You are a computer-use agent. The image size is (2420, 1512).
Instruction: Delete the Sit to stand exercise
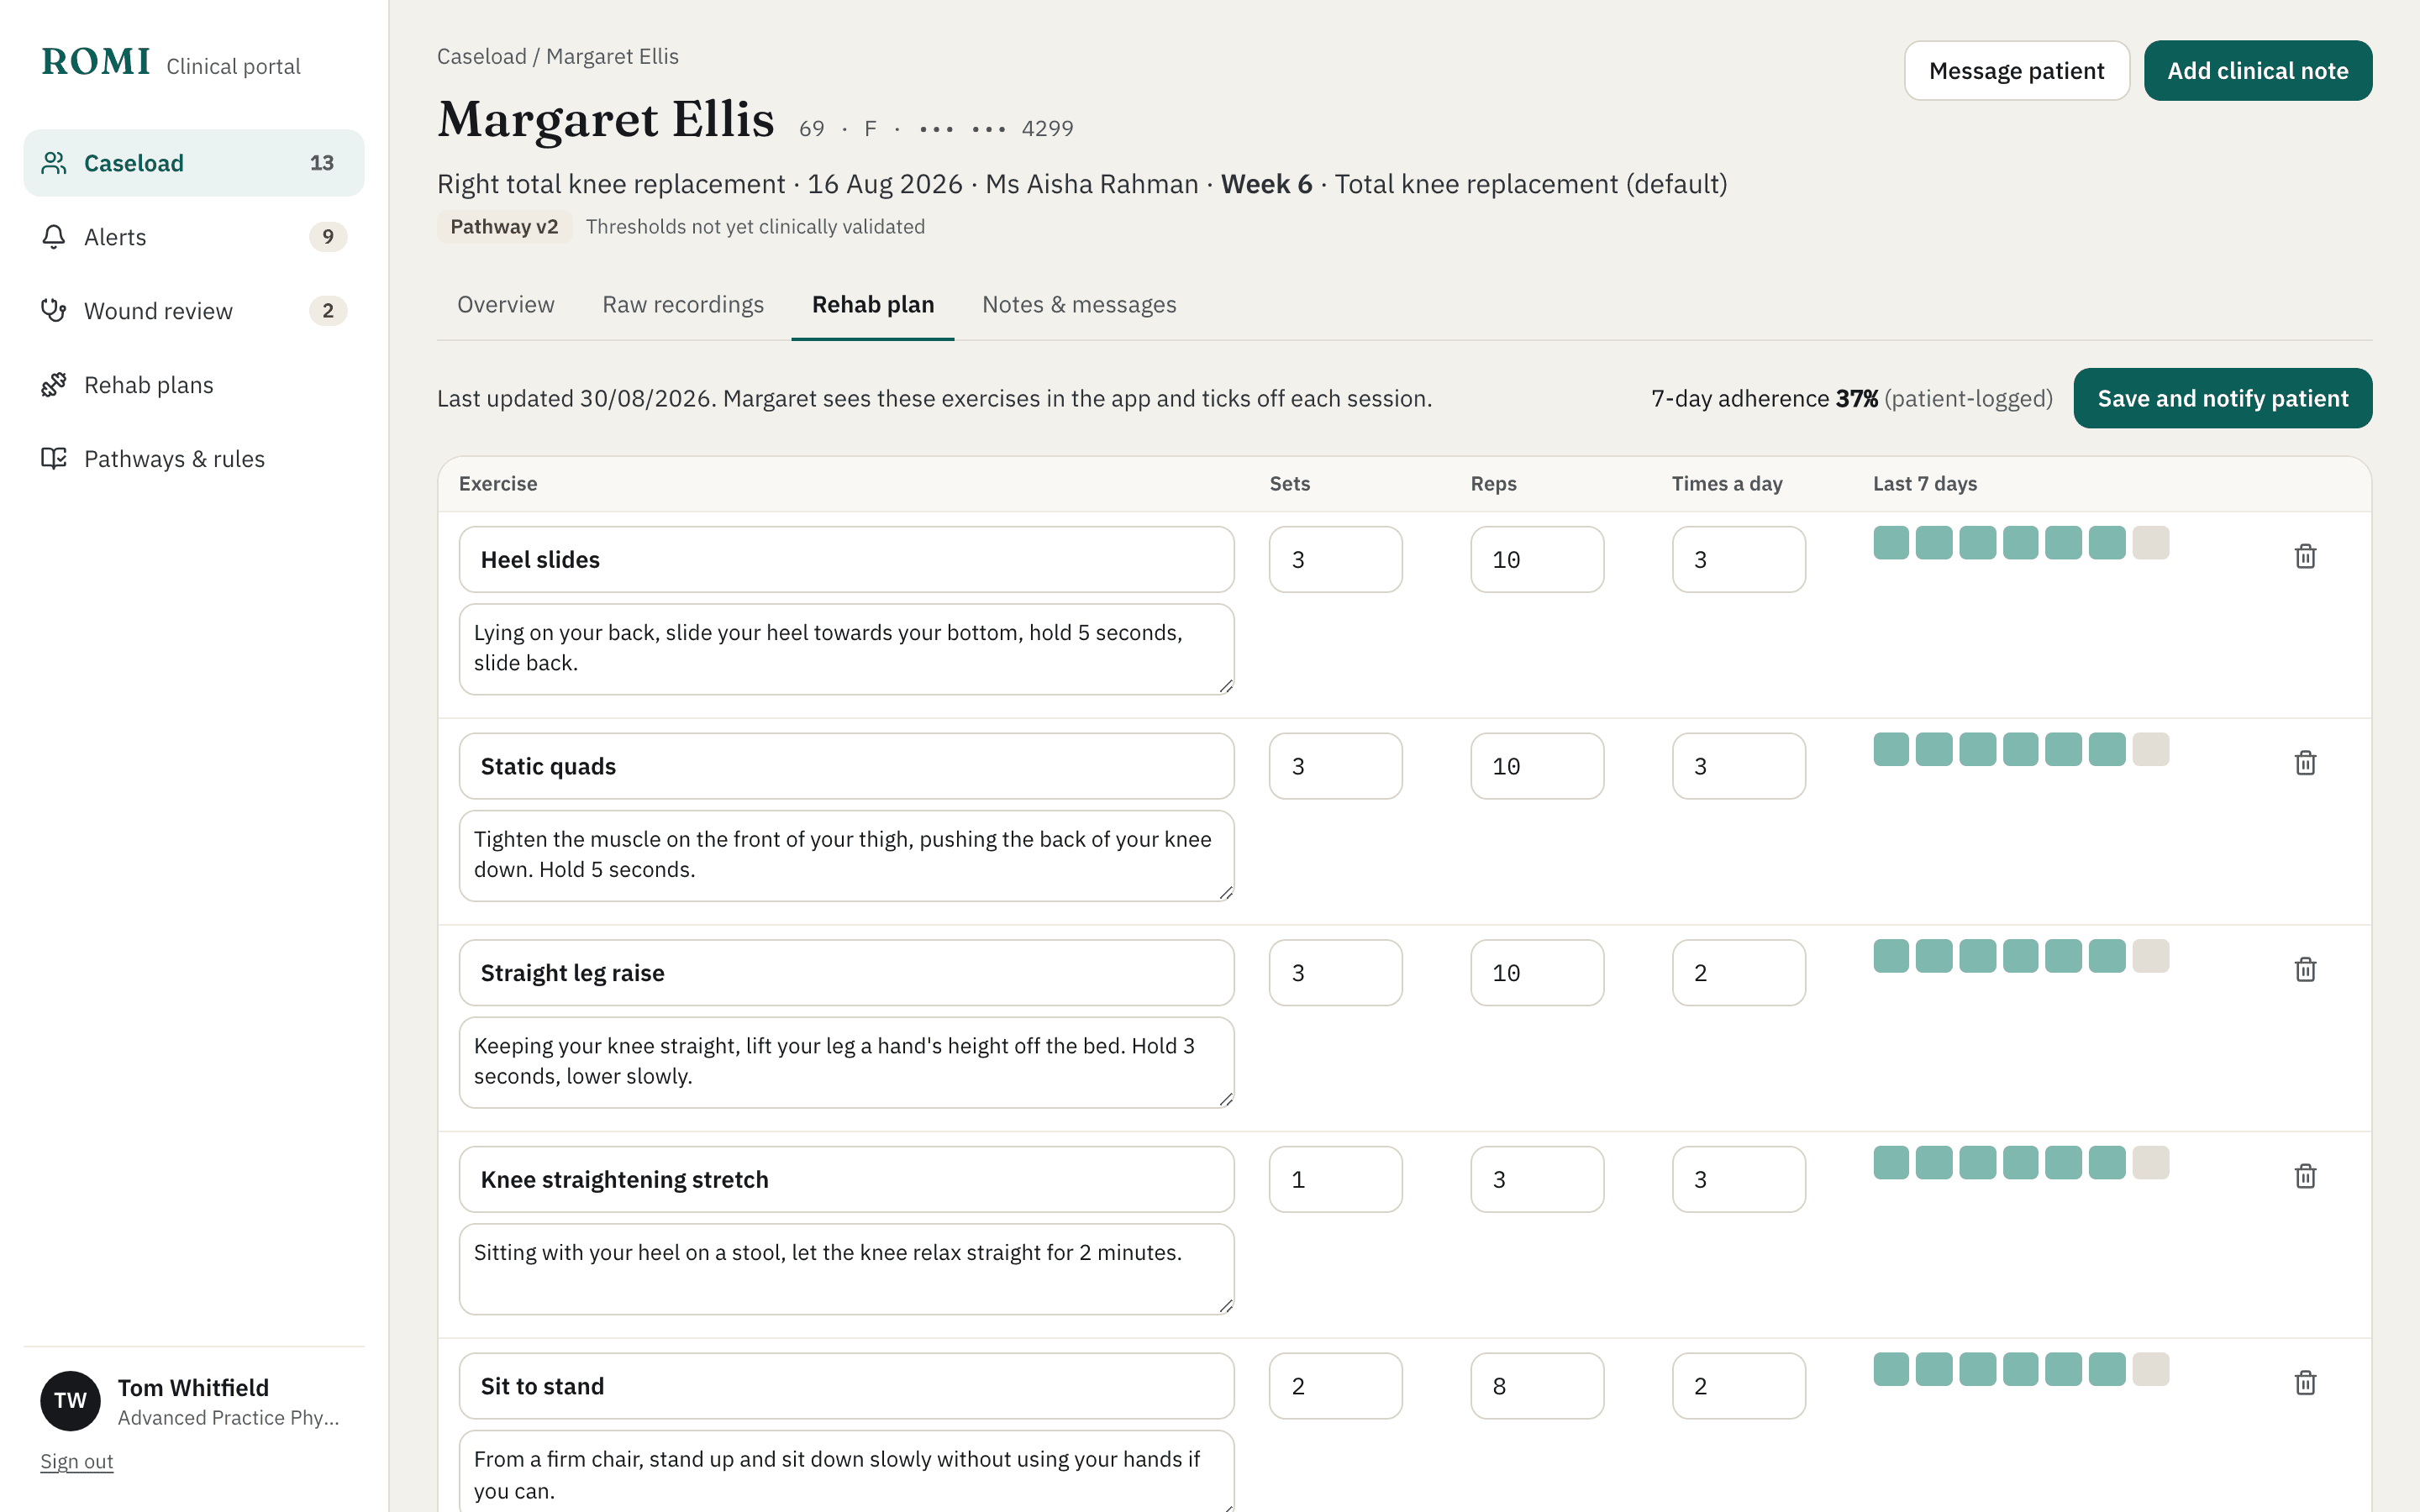[2305, 1383]
